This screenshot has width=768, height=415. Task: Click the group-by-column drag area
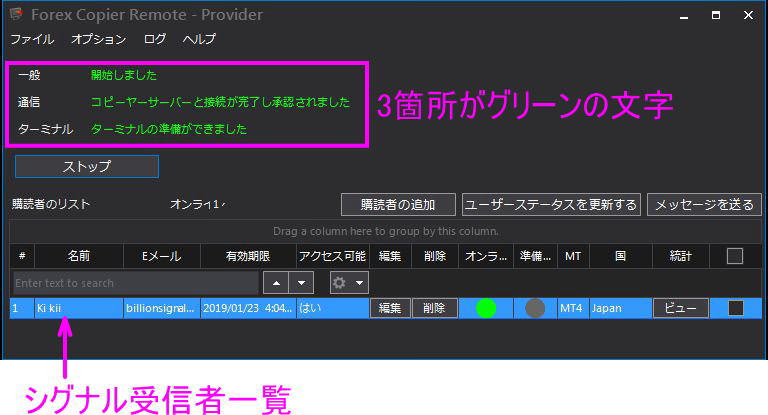coord(385,231)
